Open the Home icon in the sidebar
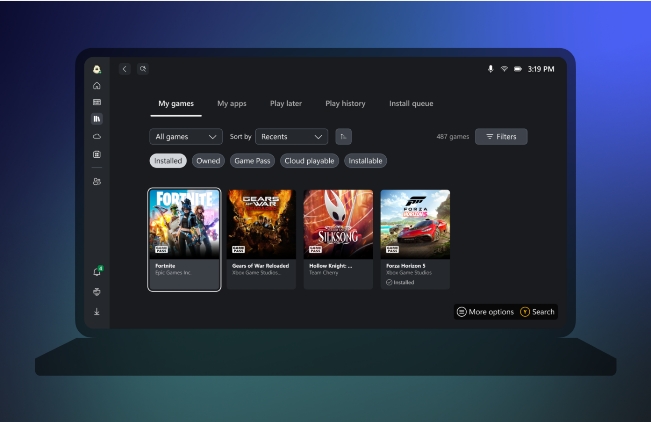 click(97, 86)
